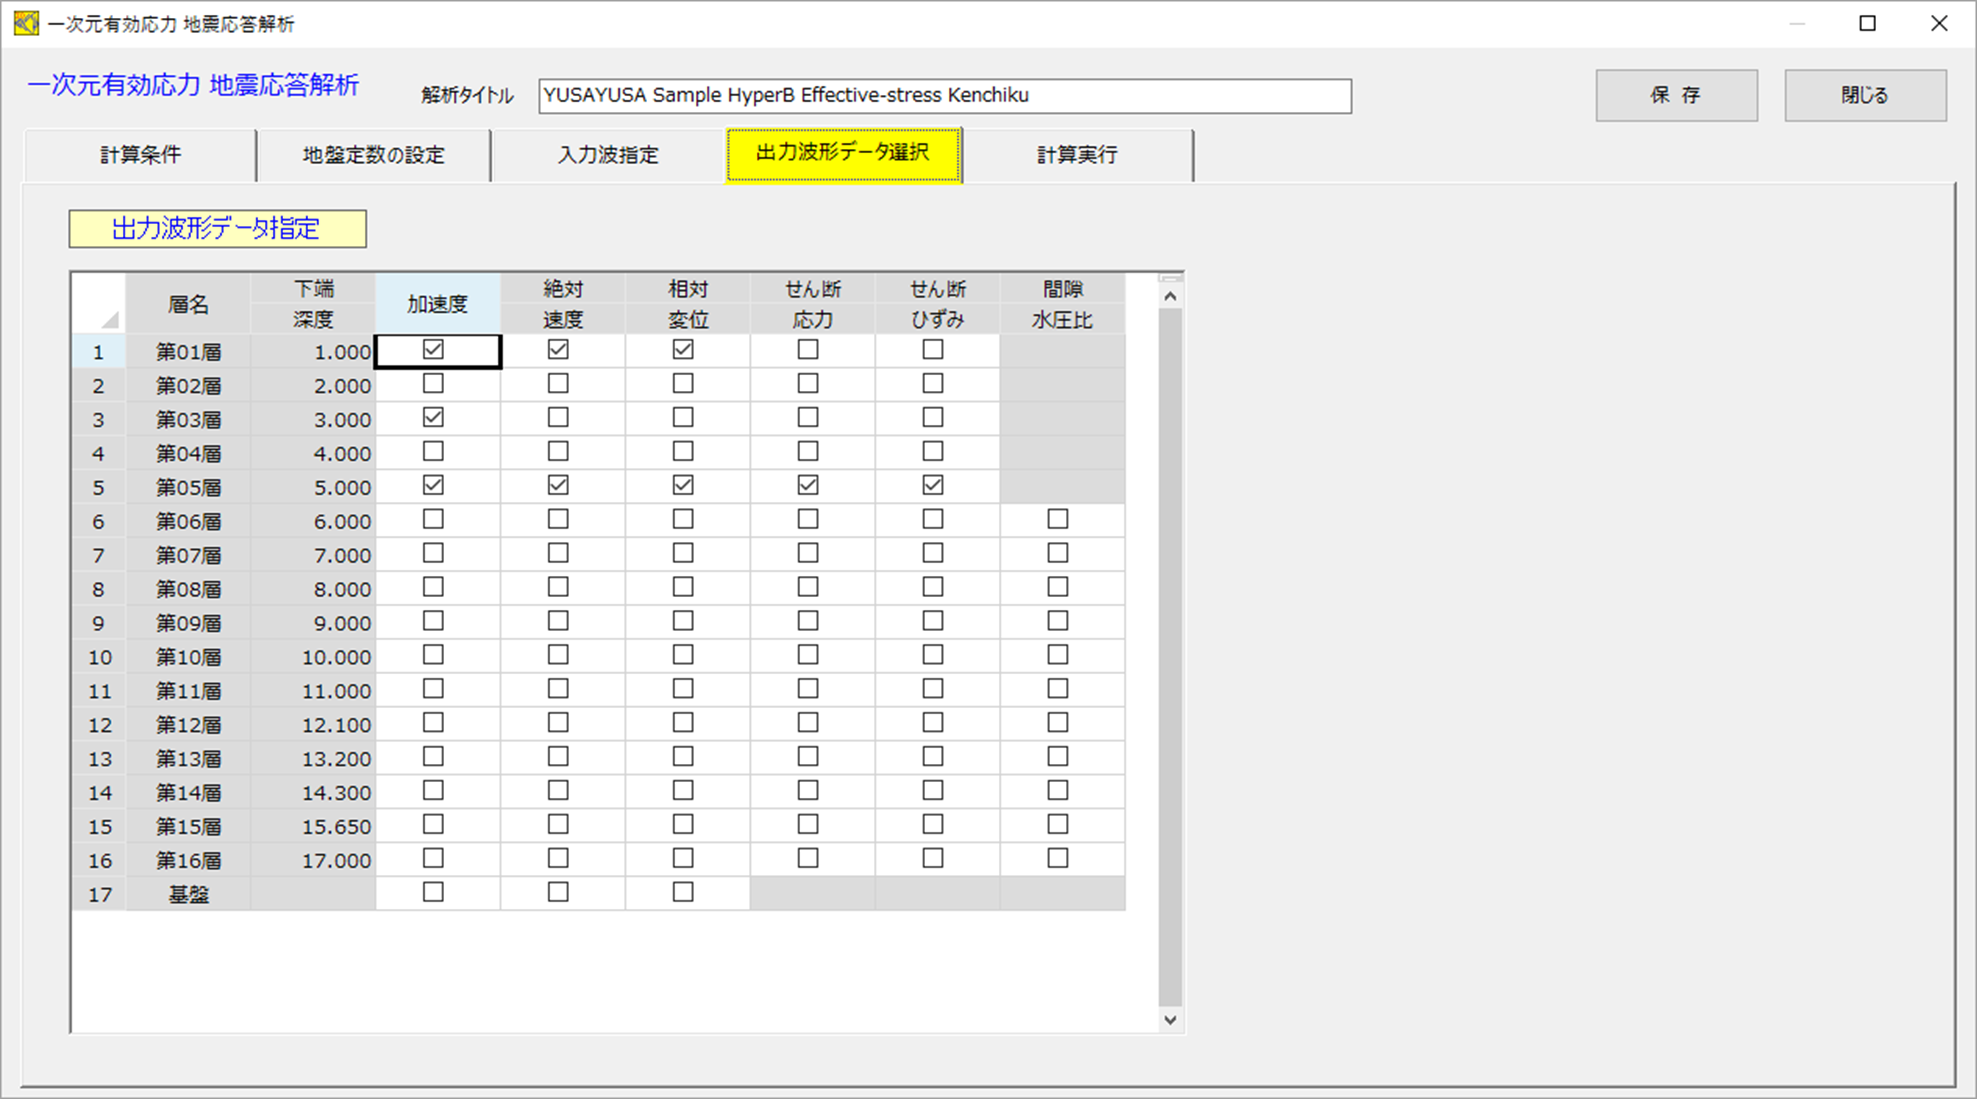Check 相対変位 for 第08層
Viewport: 1977px width, 1099px height.
point(683,588)
